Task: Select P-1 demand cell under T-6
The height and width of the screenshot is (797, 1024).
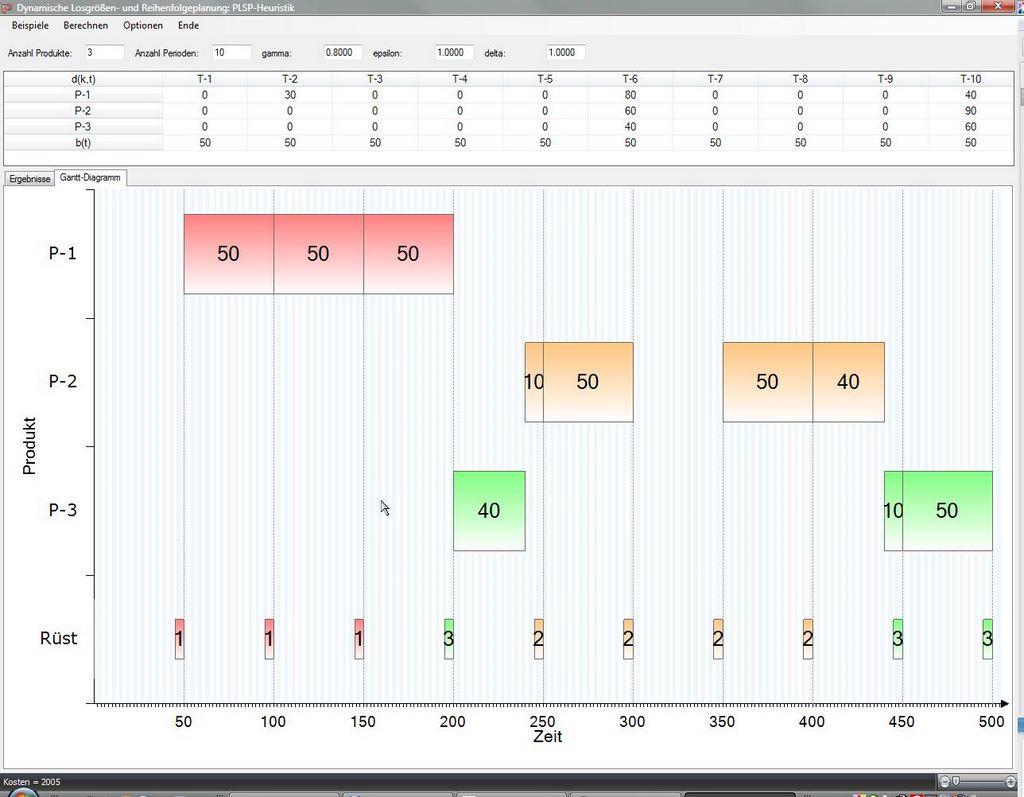Action: [630, 95]
